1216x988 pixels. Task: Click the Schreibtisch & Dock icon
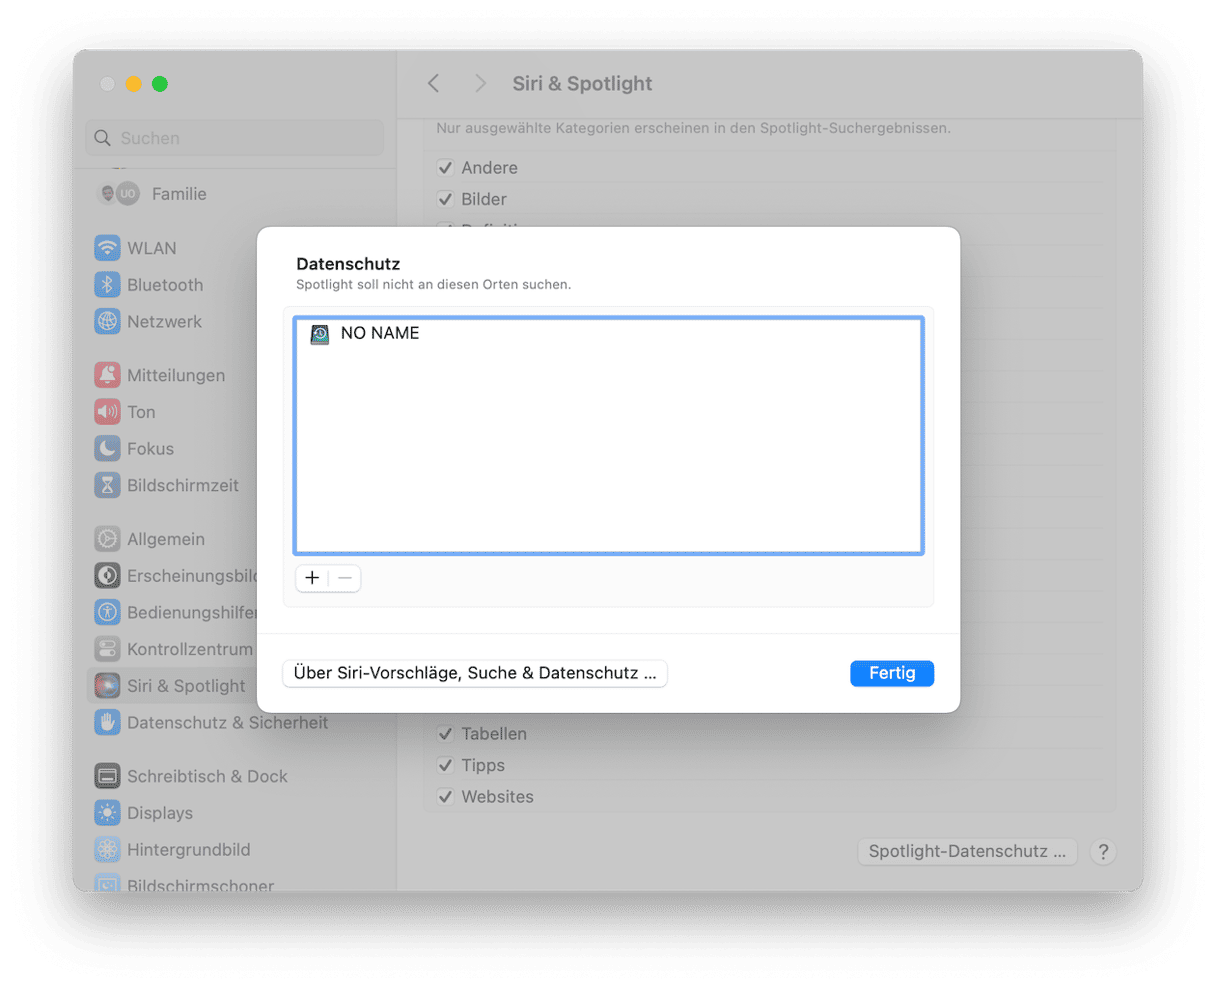click(107, 776)
